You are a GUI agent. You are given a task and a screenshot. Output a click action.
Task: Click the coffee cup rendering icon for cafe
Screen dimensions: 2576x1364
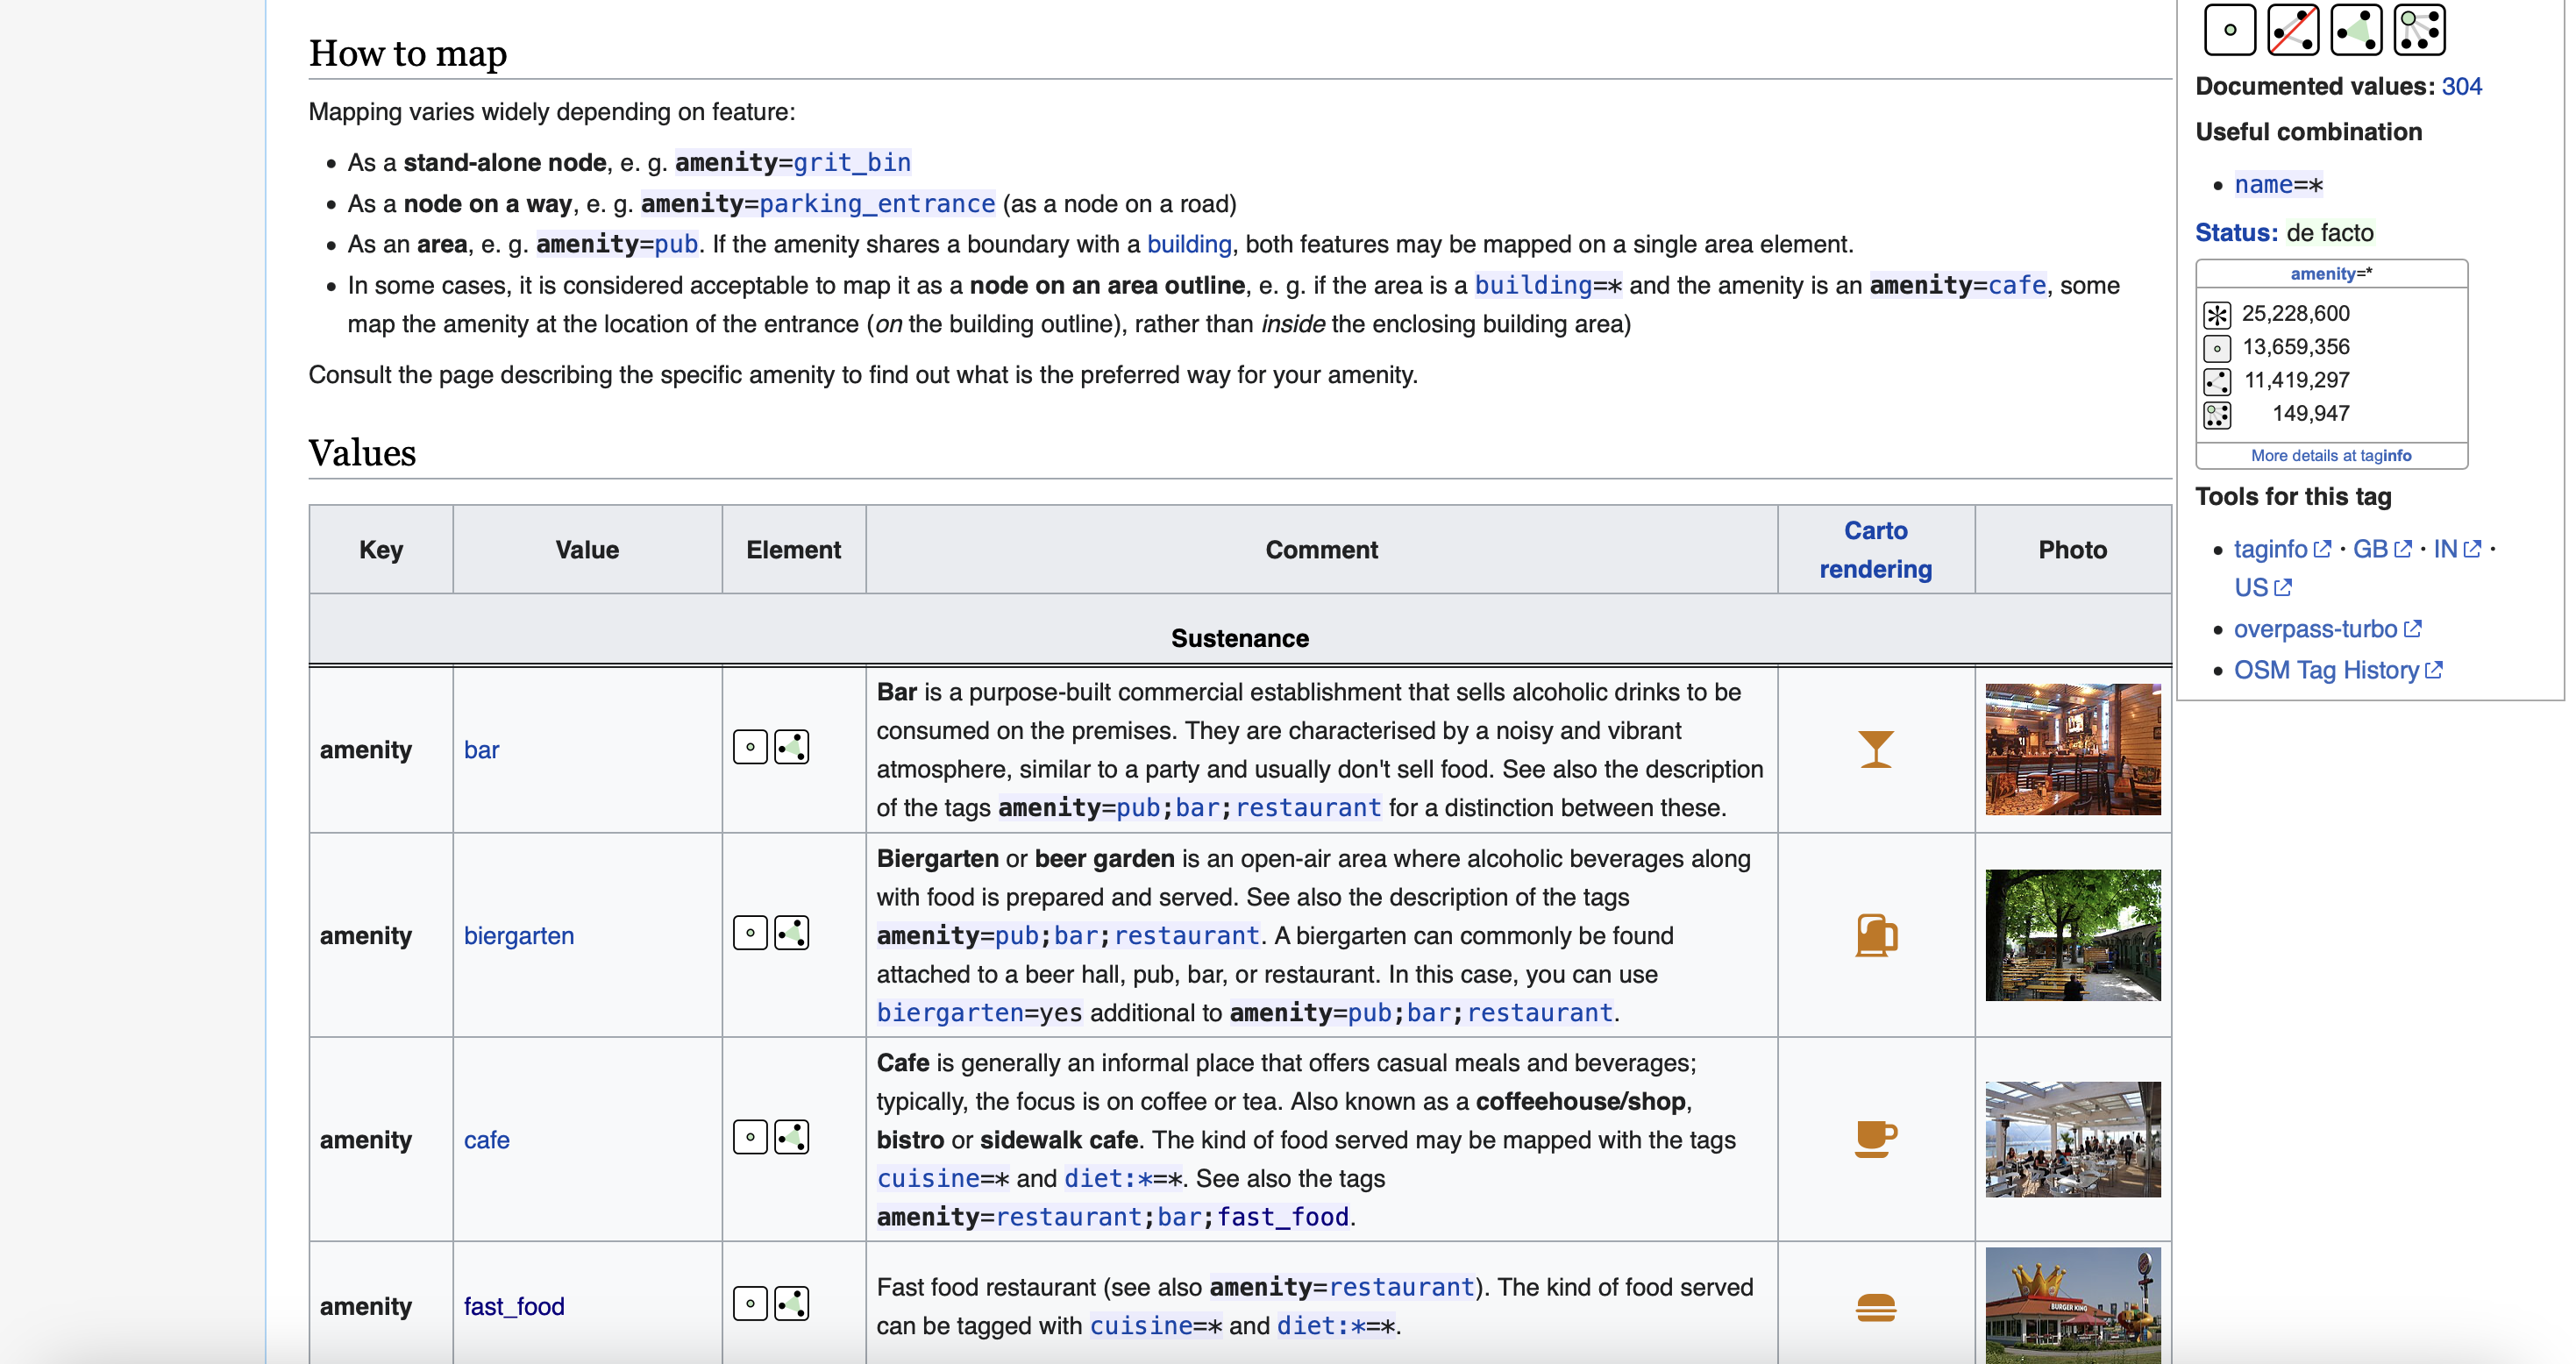pos(1875,1138)
